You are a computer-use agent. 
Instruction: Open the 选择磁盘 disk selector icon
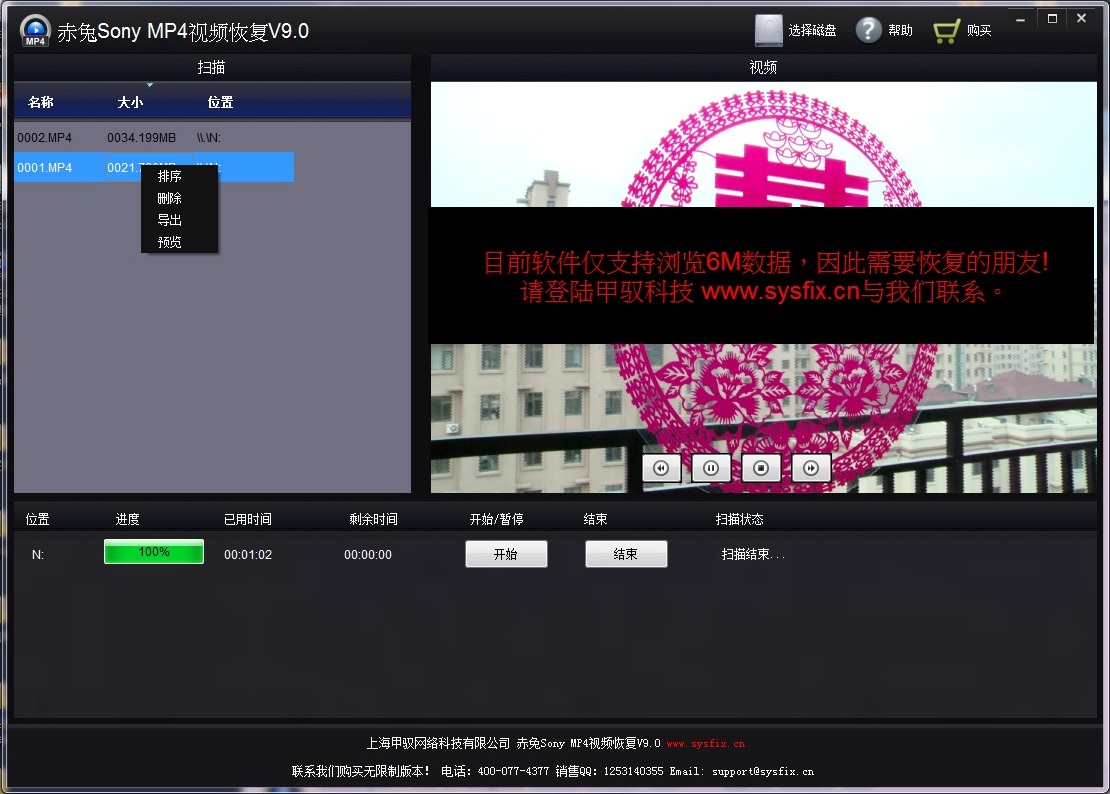point(768,30)
